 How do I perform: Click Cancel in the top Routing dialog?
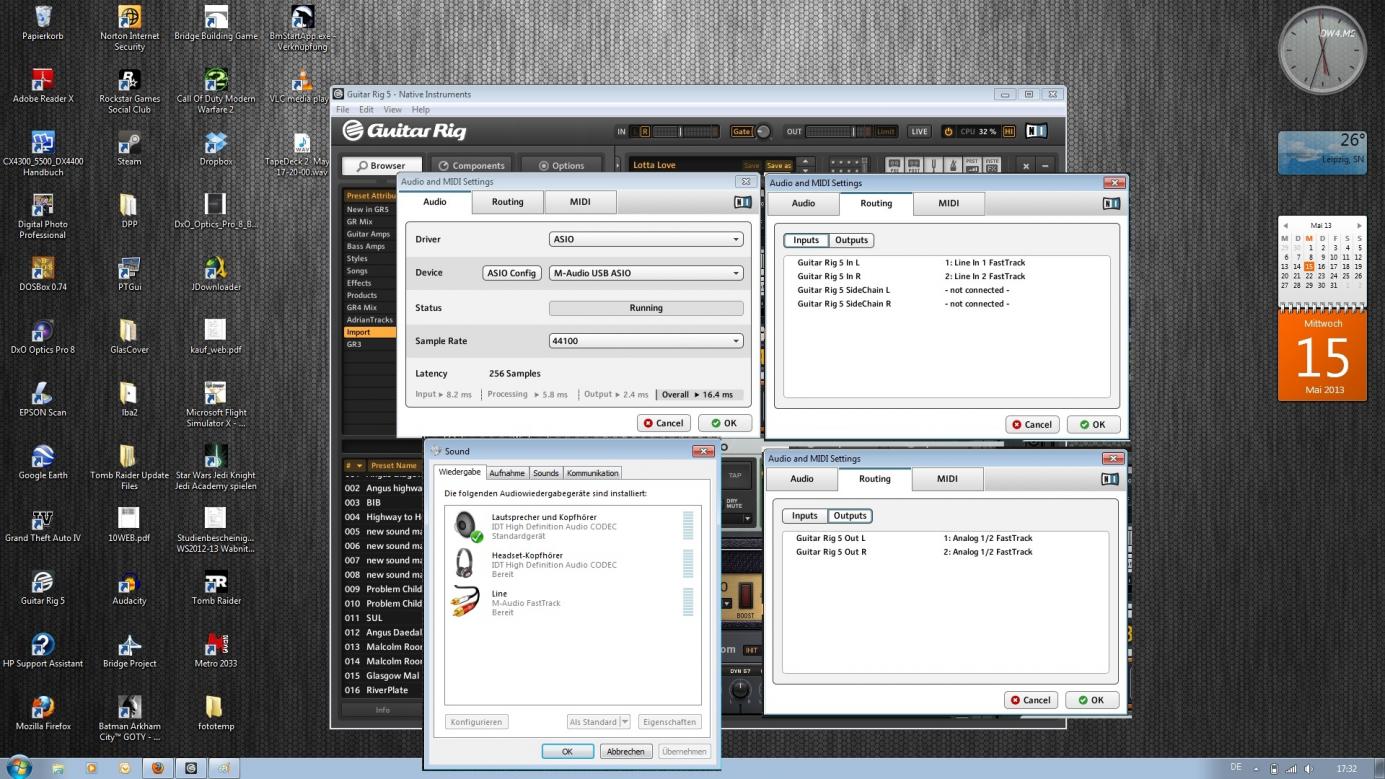(x=1032, y=424)
